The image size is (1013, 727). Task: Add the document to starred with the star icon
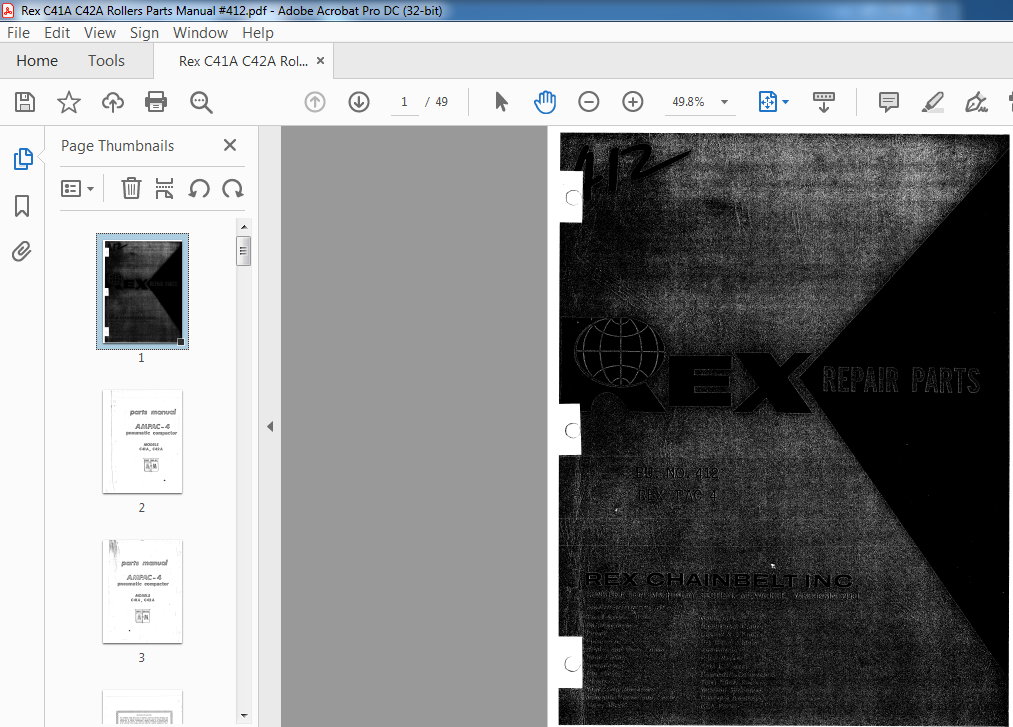[x=68, y=102]
